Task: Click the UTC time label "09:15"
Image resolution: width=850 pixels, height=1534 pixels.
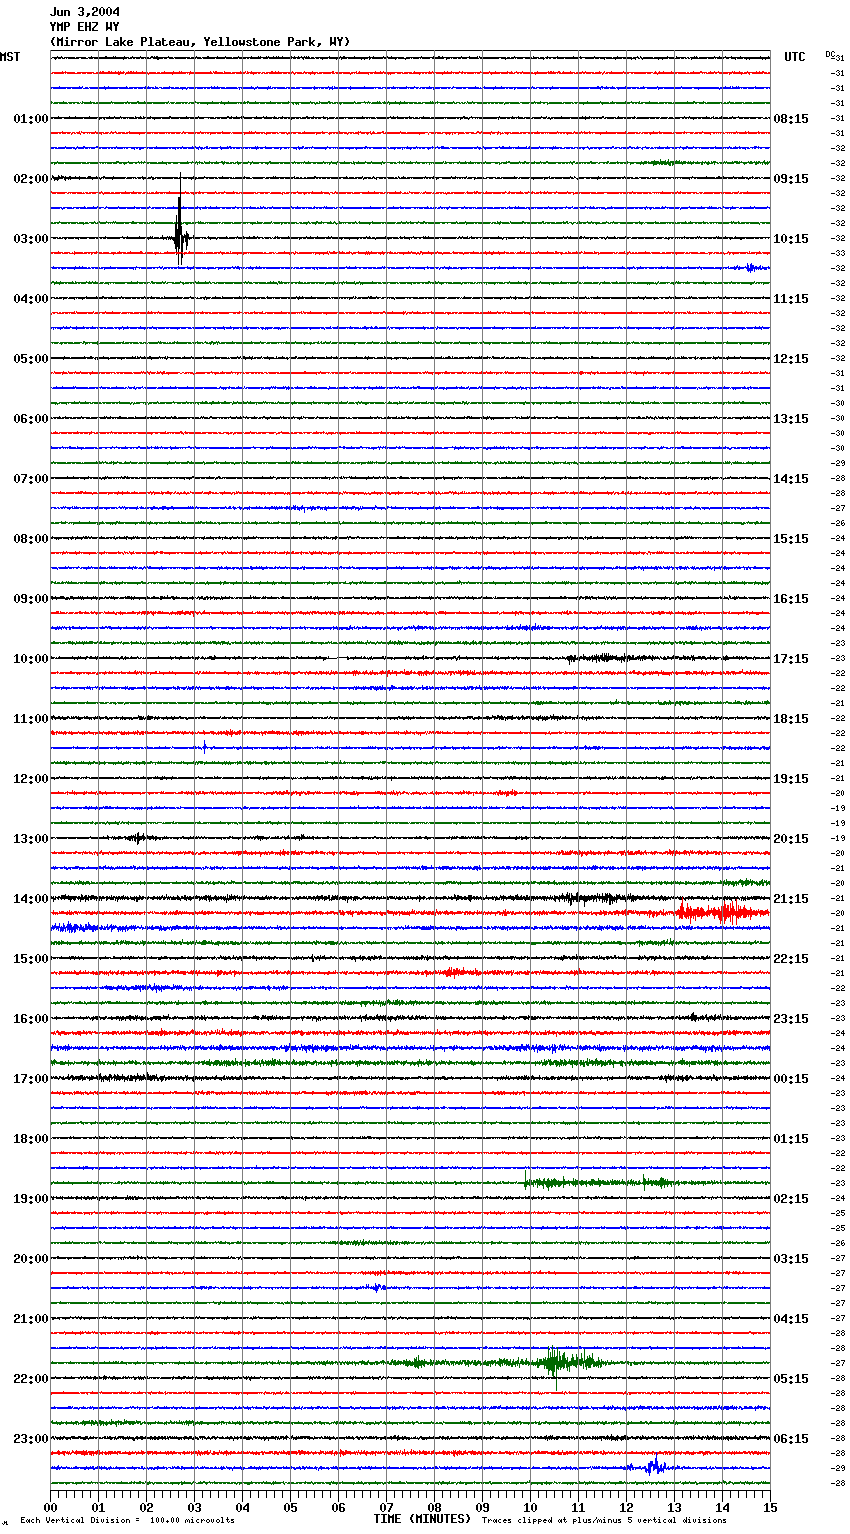Action: [x=791, y=179]
